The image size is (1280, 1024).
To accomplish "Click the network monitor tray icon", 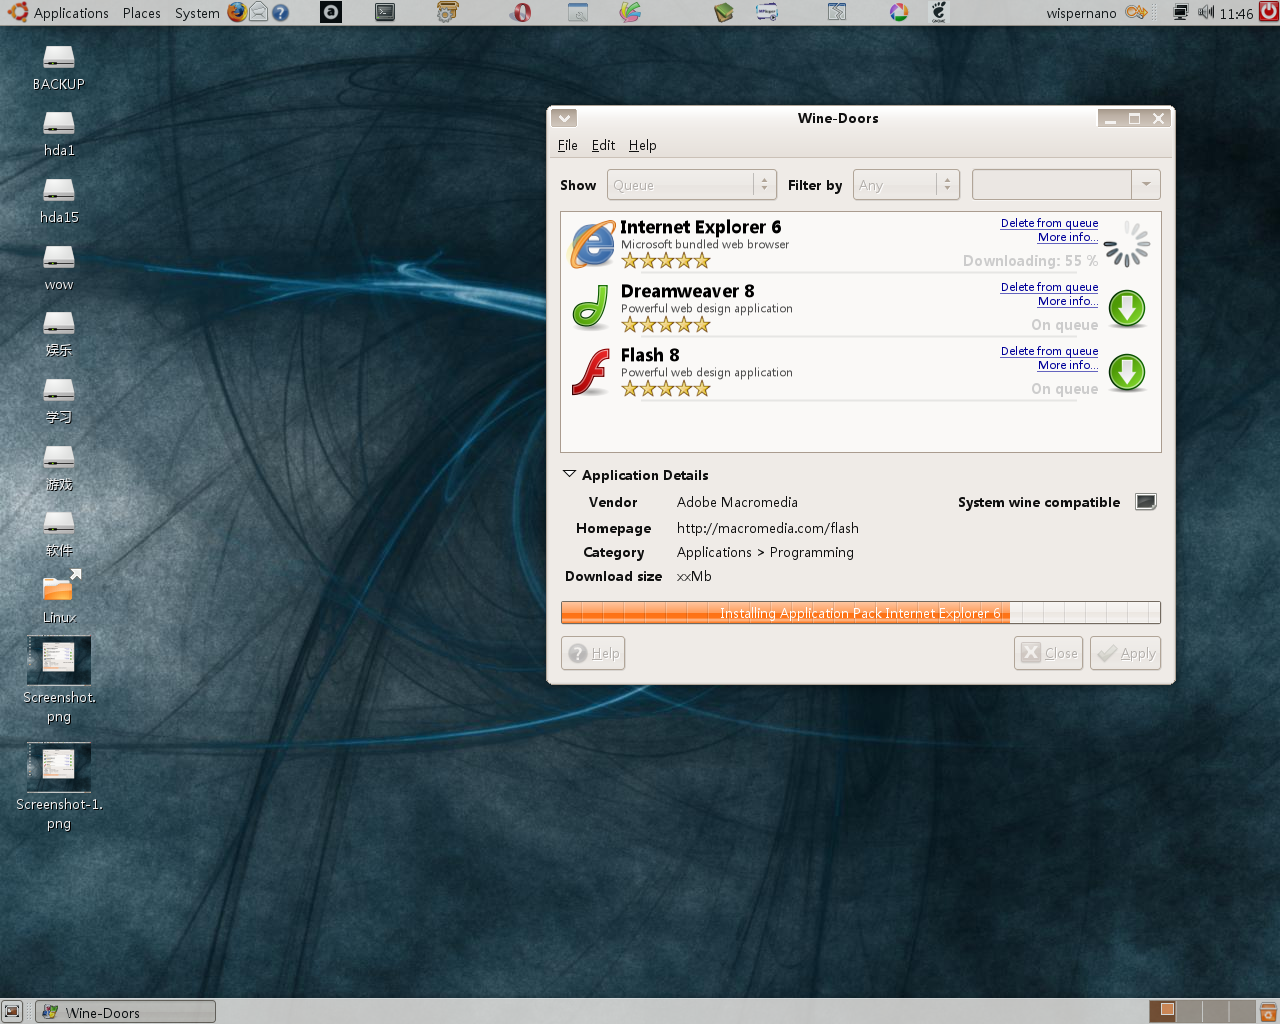I will point(1180,12).
